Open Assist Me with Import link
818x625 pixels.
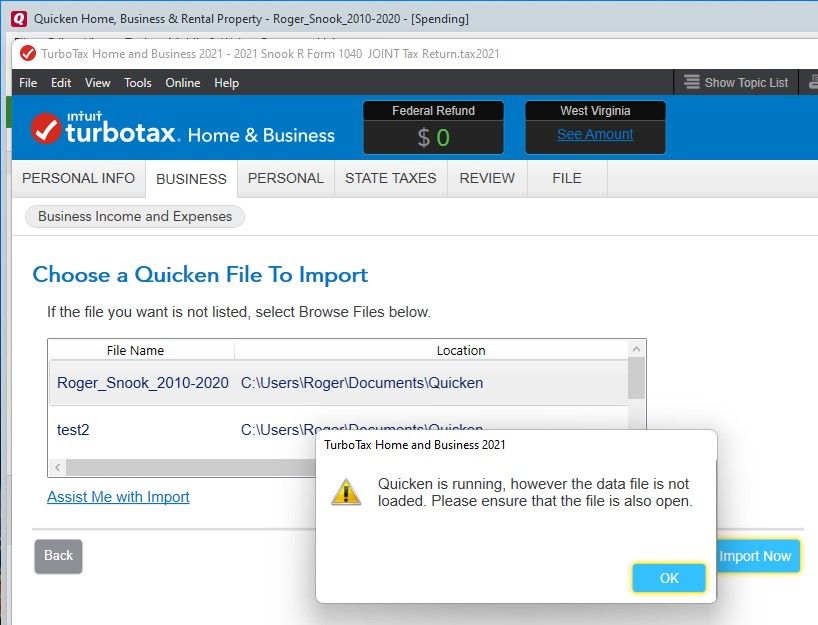click(118, 497)
